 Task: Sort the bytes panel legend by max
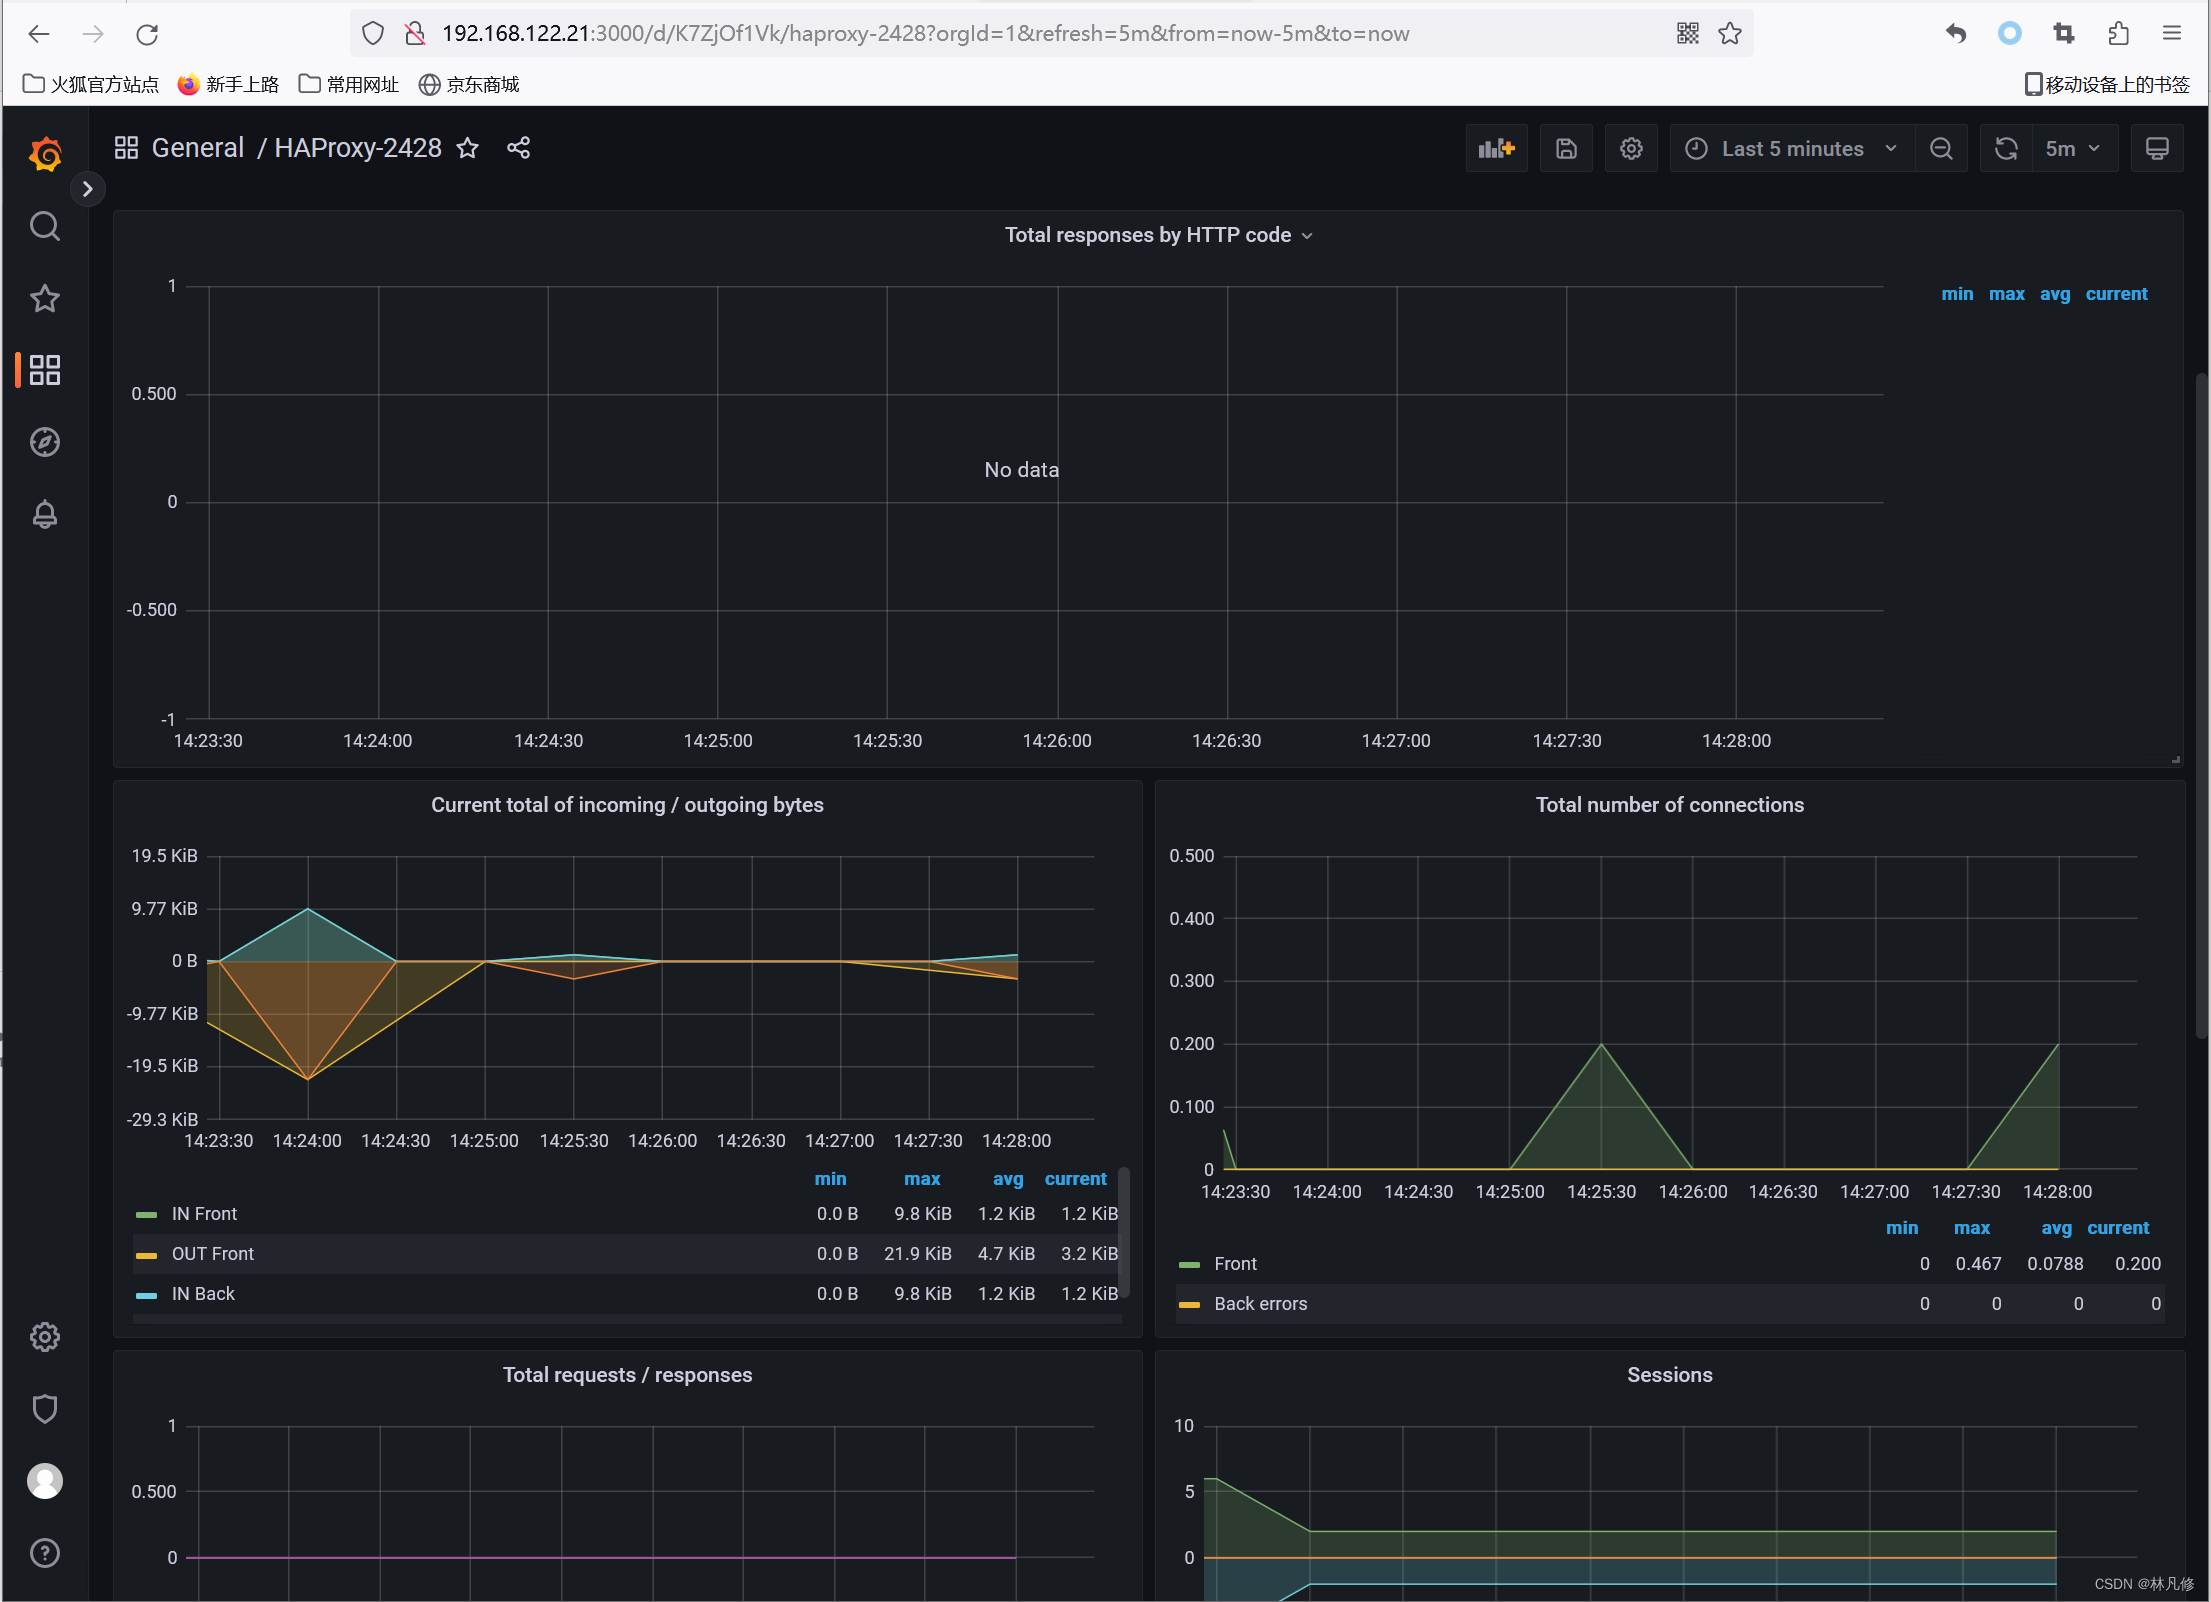coord(922,1179)
